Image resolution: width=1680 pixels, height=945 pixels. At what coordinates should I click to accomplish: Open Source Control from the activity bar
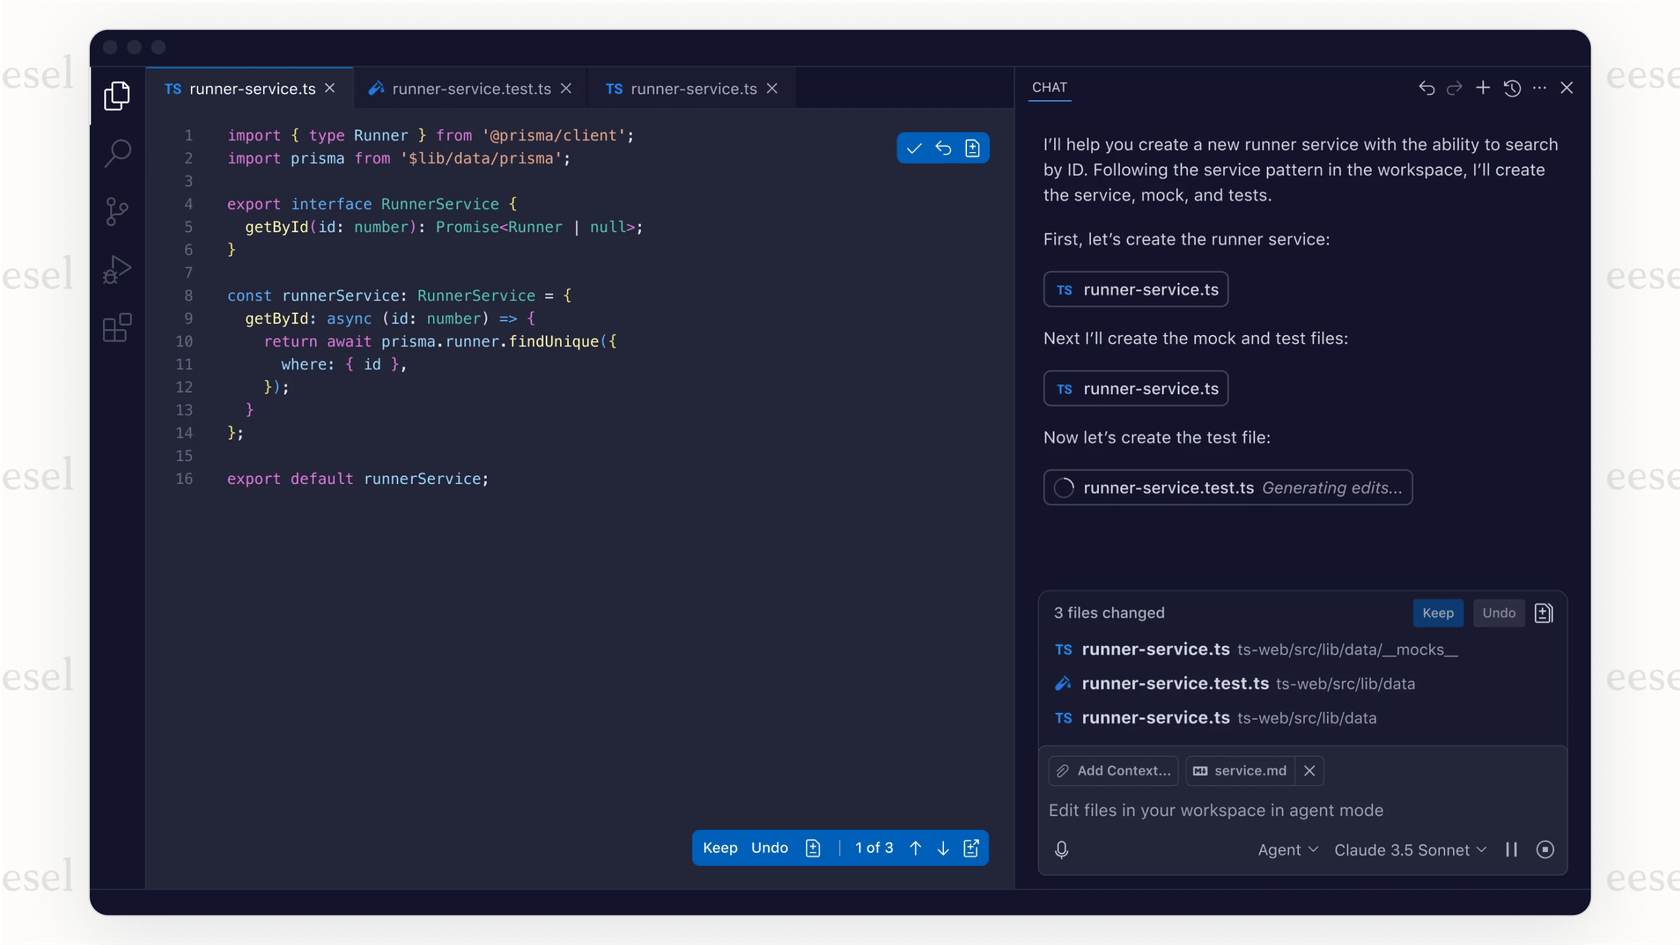pyautogui.click(x=117, y=211)
